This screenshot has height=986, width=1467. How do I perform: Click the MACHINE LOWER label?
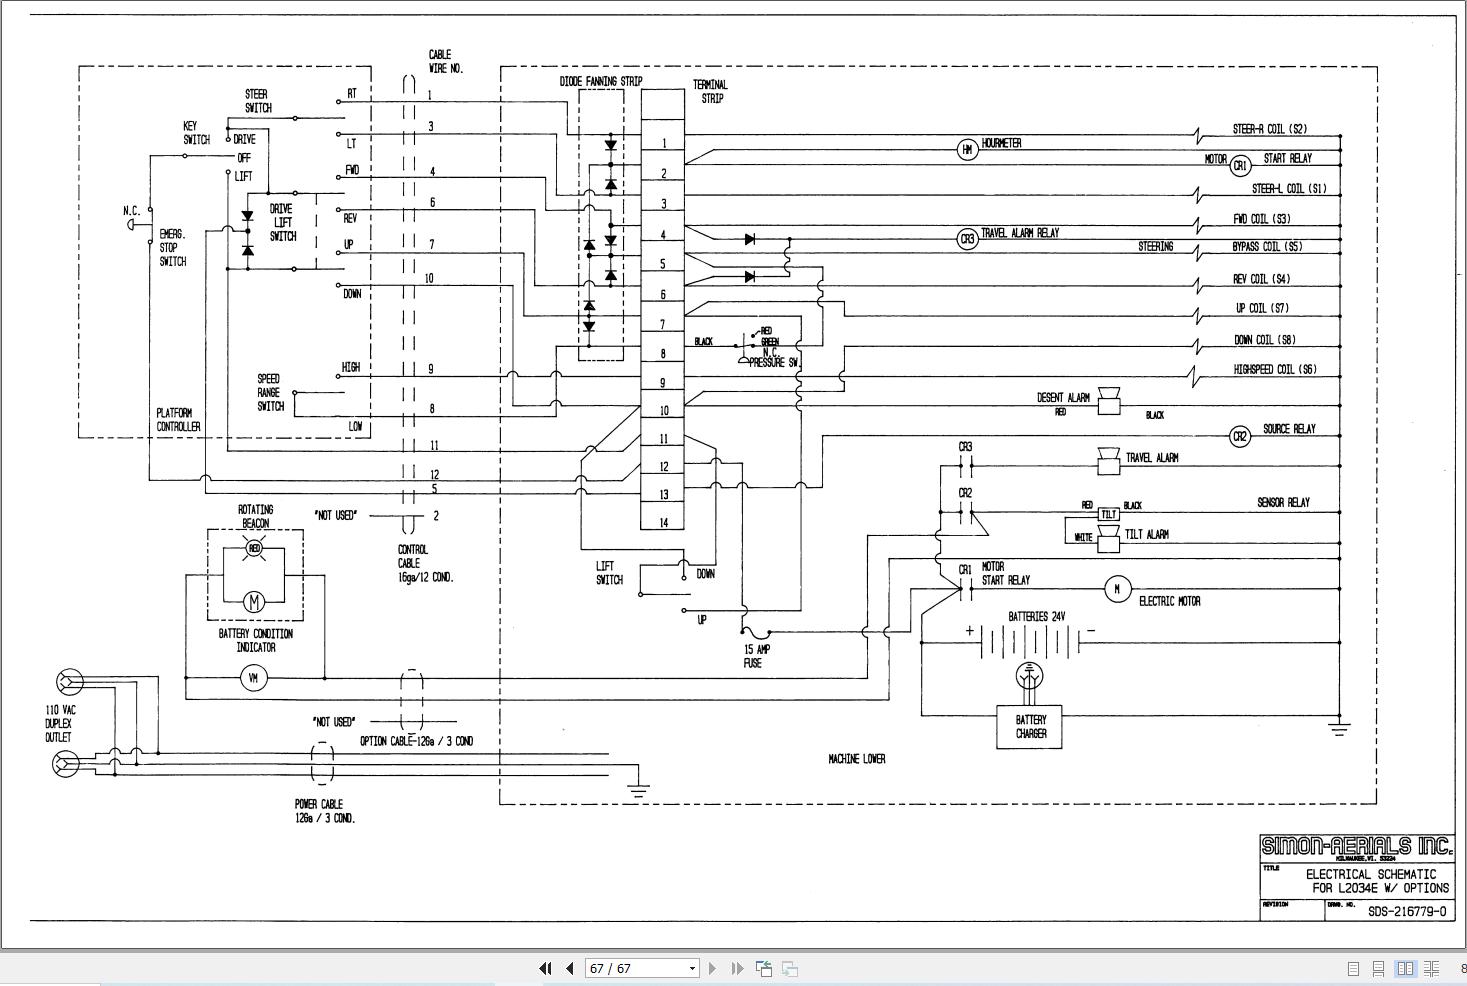[x=856, y=759]
